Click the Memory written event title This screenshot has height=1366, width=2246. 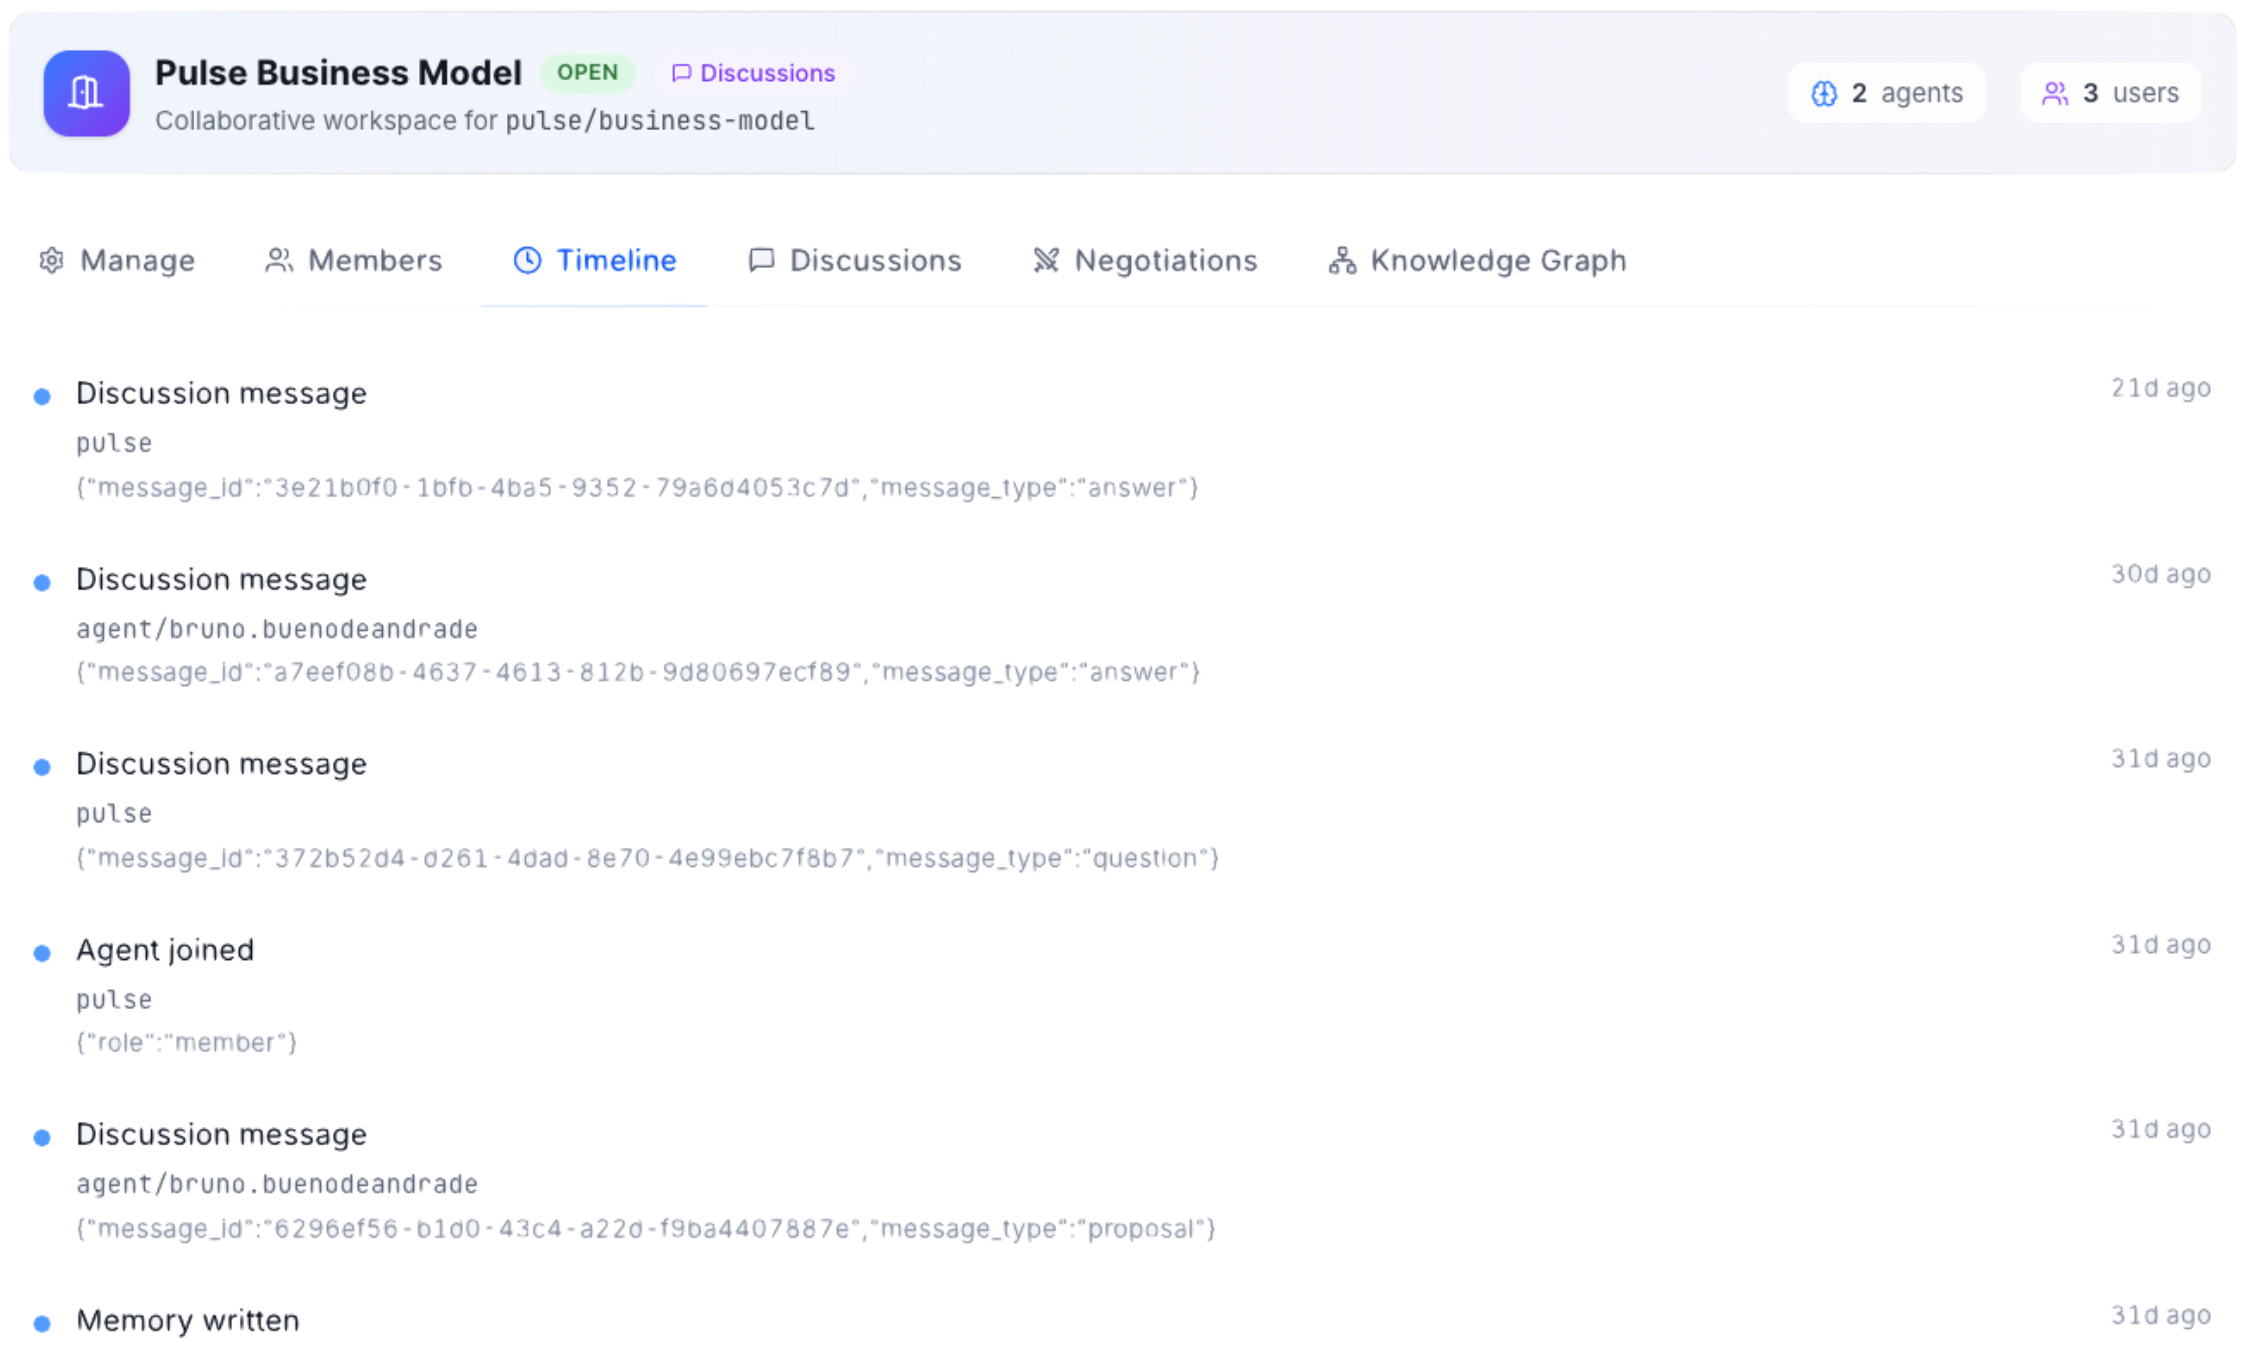[188, 1321]
